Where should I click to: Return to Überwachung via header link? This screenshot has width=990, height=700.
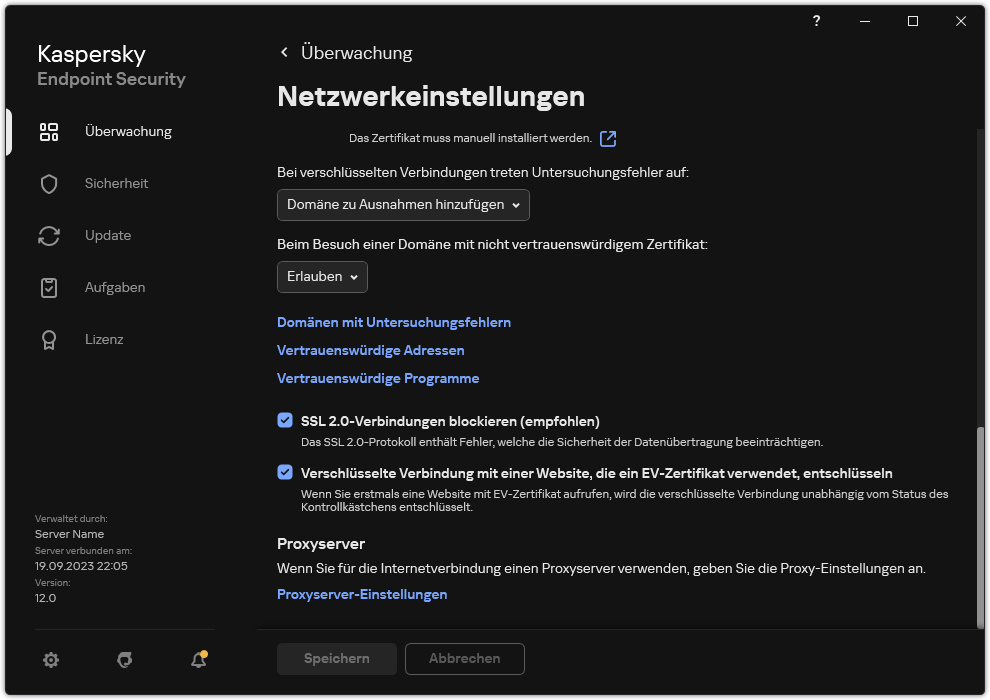pos(356,52)
